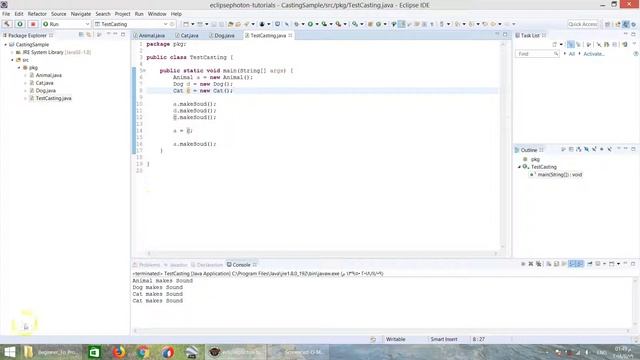Toggle Link with Editor in Package Explorer
Viewport: 640px width, 360px height.
(89, 35)
